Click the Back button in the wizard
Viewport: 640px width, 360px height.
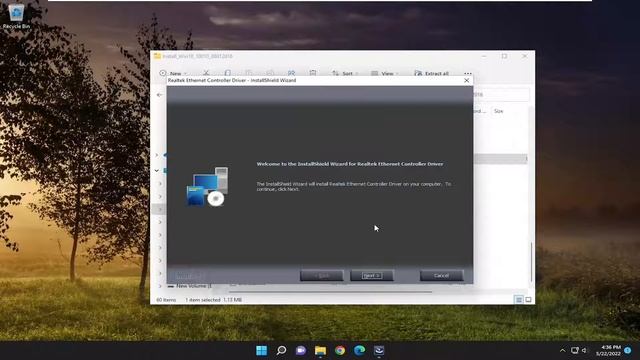click(322, 276)
